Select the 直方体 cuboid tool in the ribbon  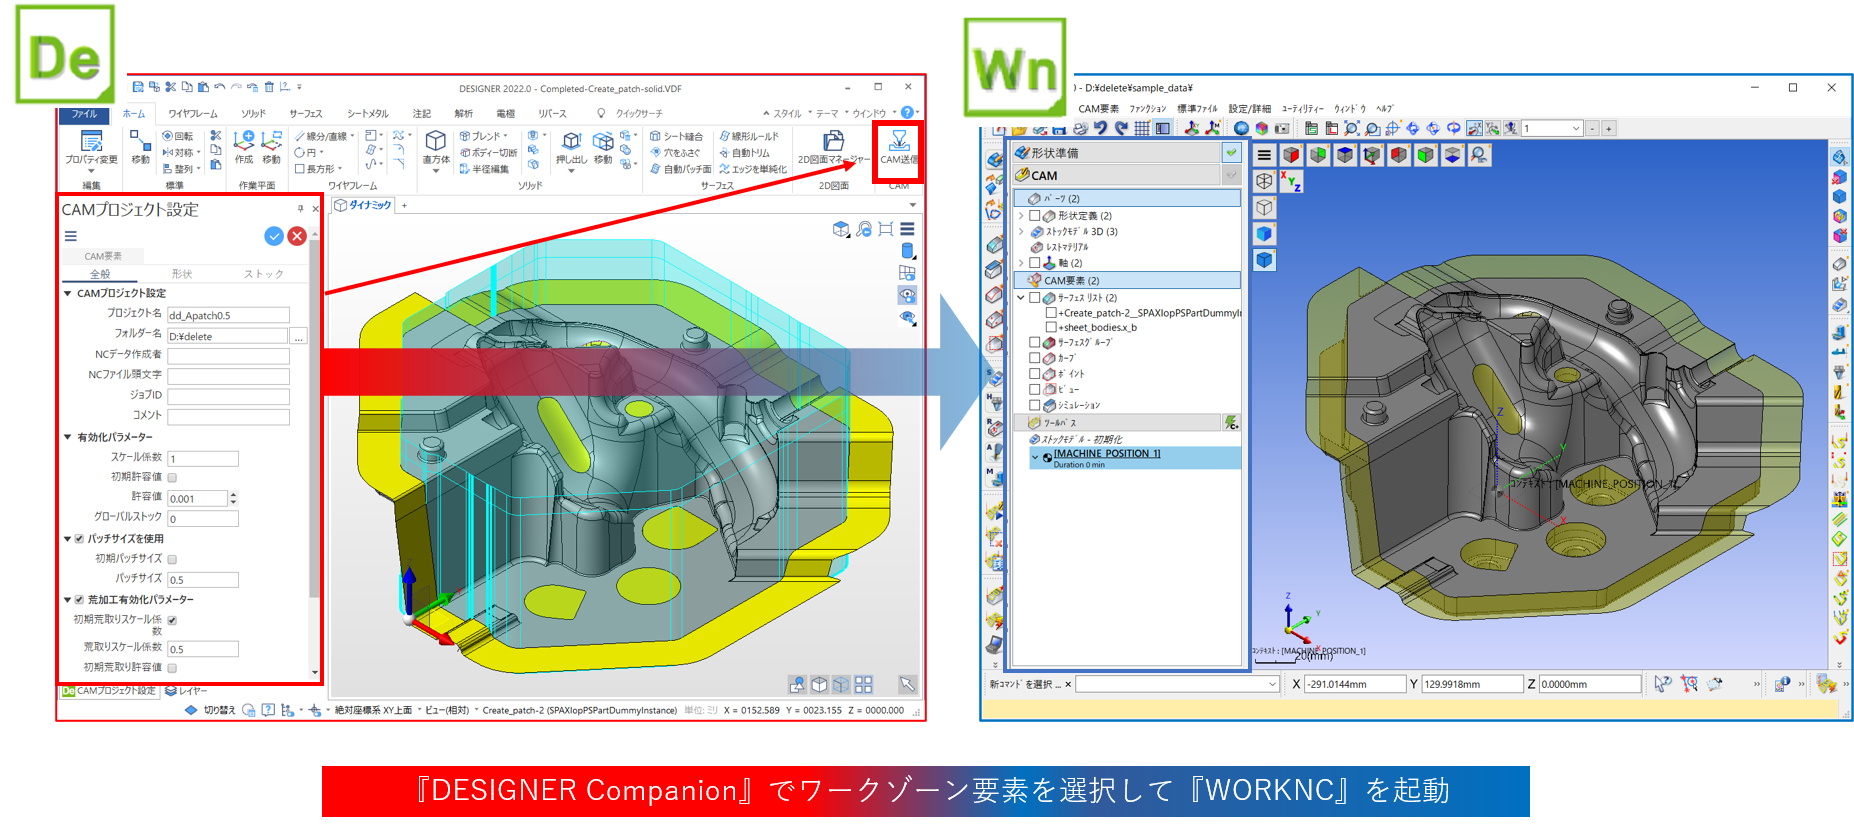point(436,148)
